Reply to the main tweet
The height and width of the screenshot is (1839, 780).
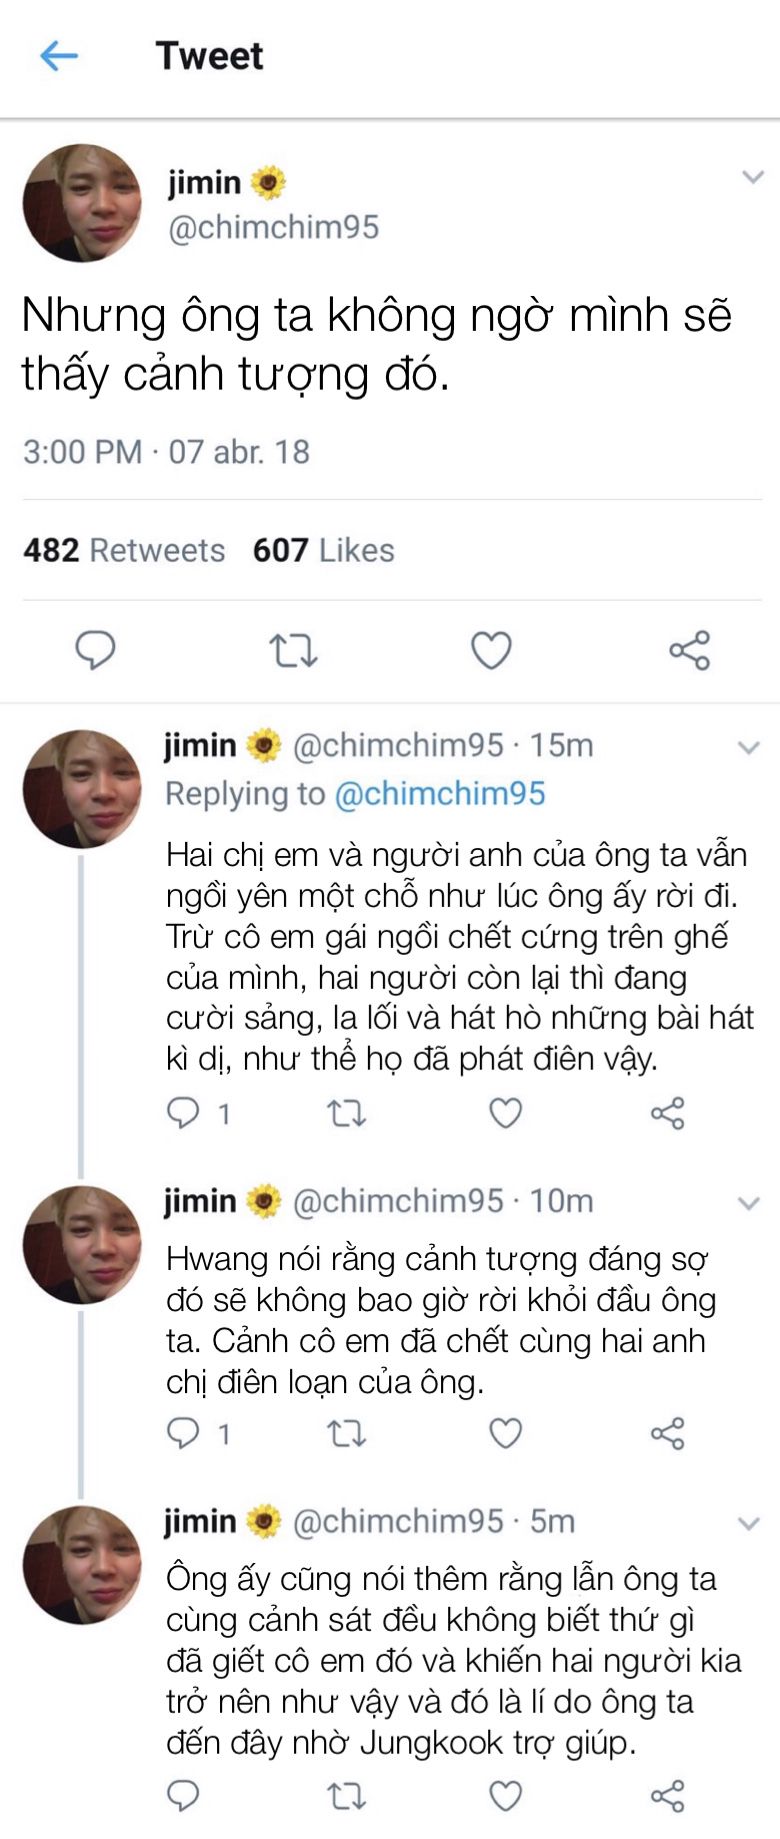click(96, 650)
